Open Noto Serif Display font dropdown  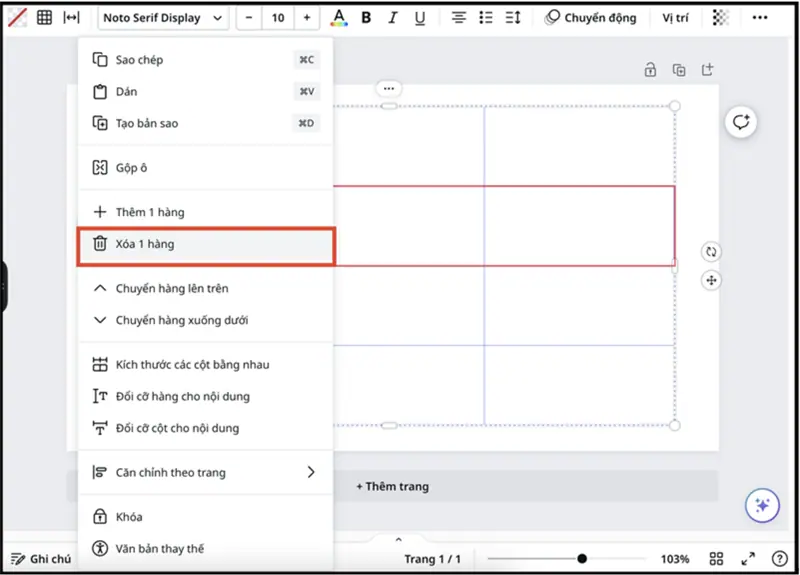pos(163,18)
